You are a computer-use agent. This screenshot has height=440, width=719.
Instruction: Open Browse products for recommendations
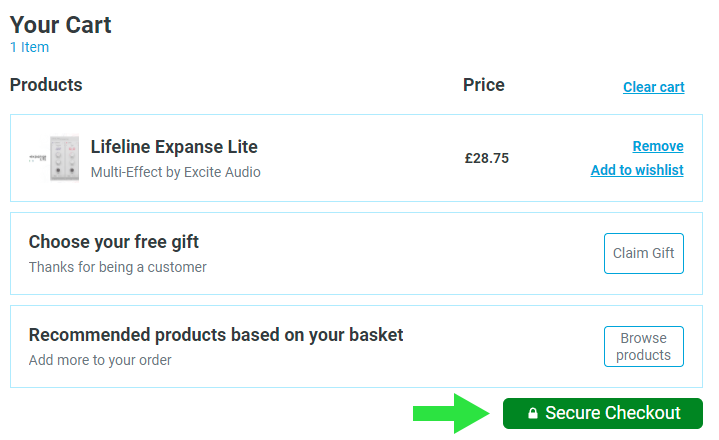(x=643, y=347)
